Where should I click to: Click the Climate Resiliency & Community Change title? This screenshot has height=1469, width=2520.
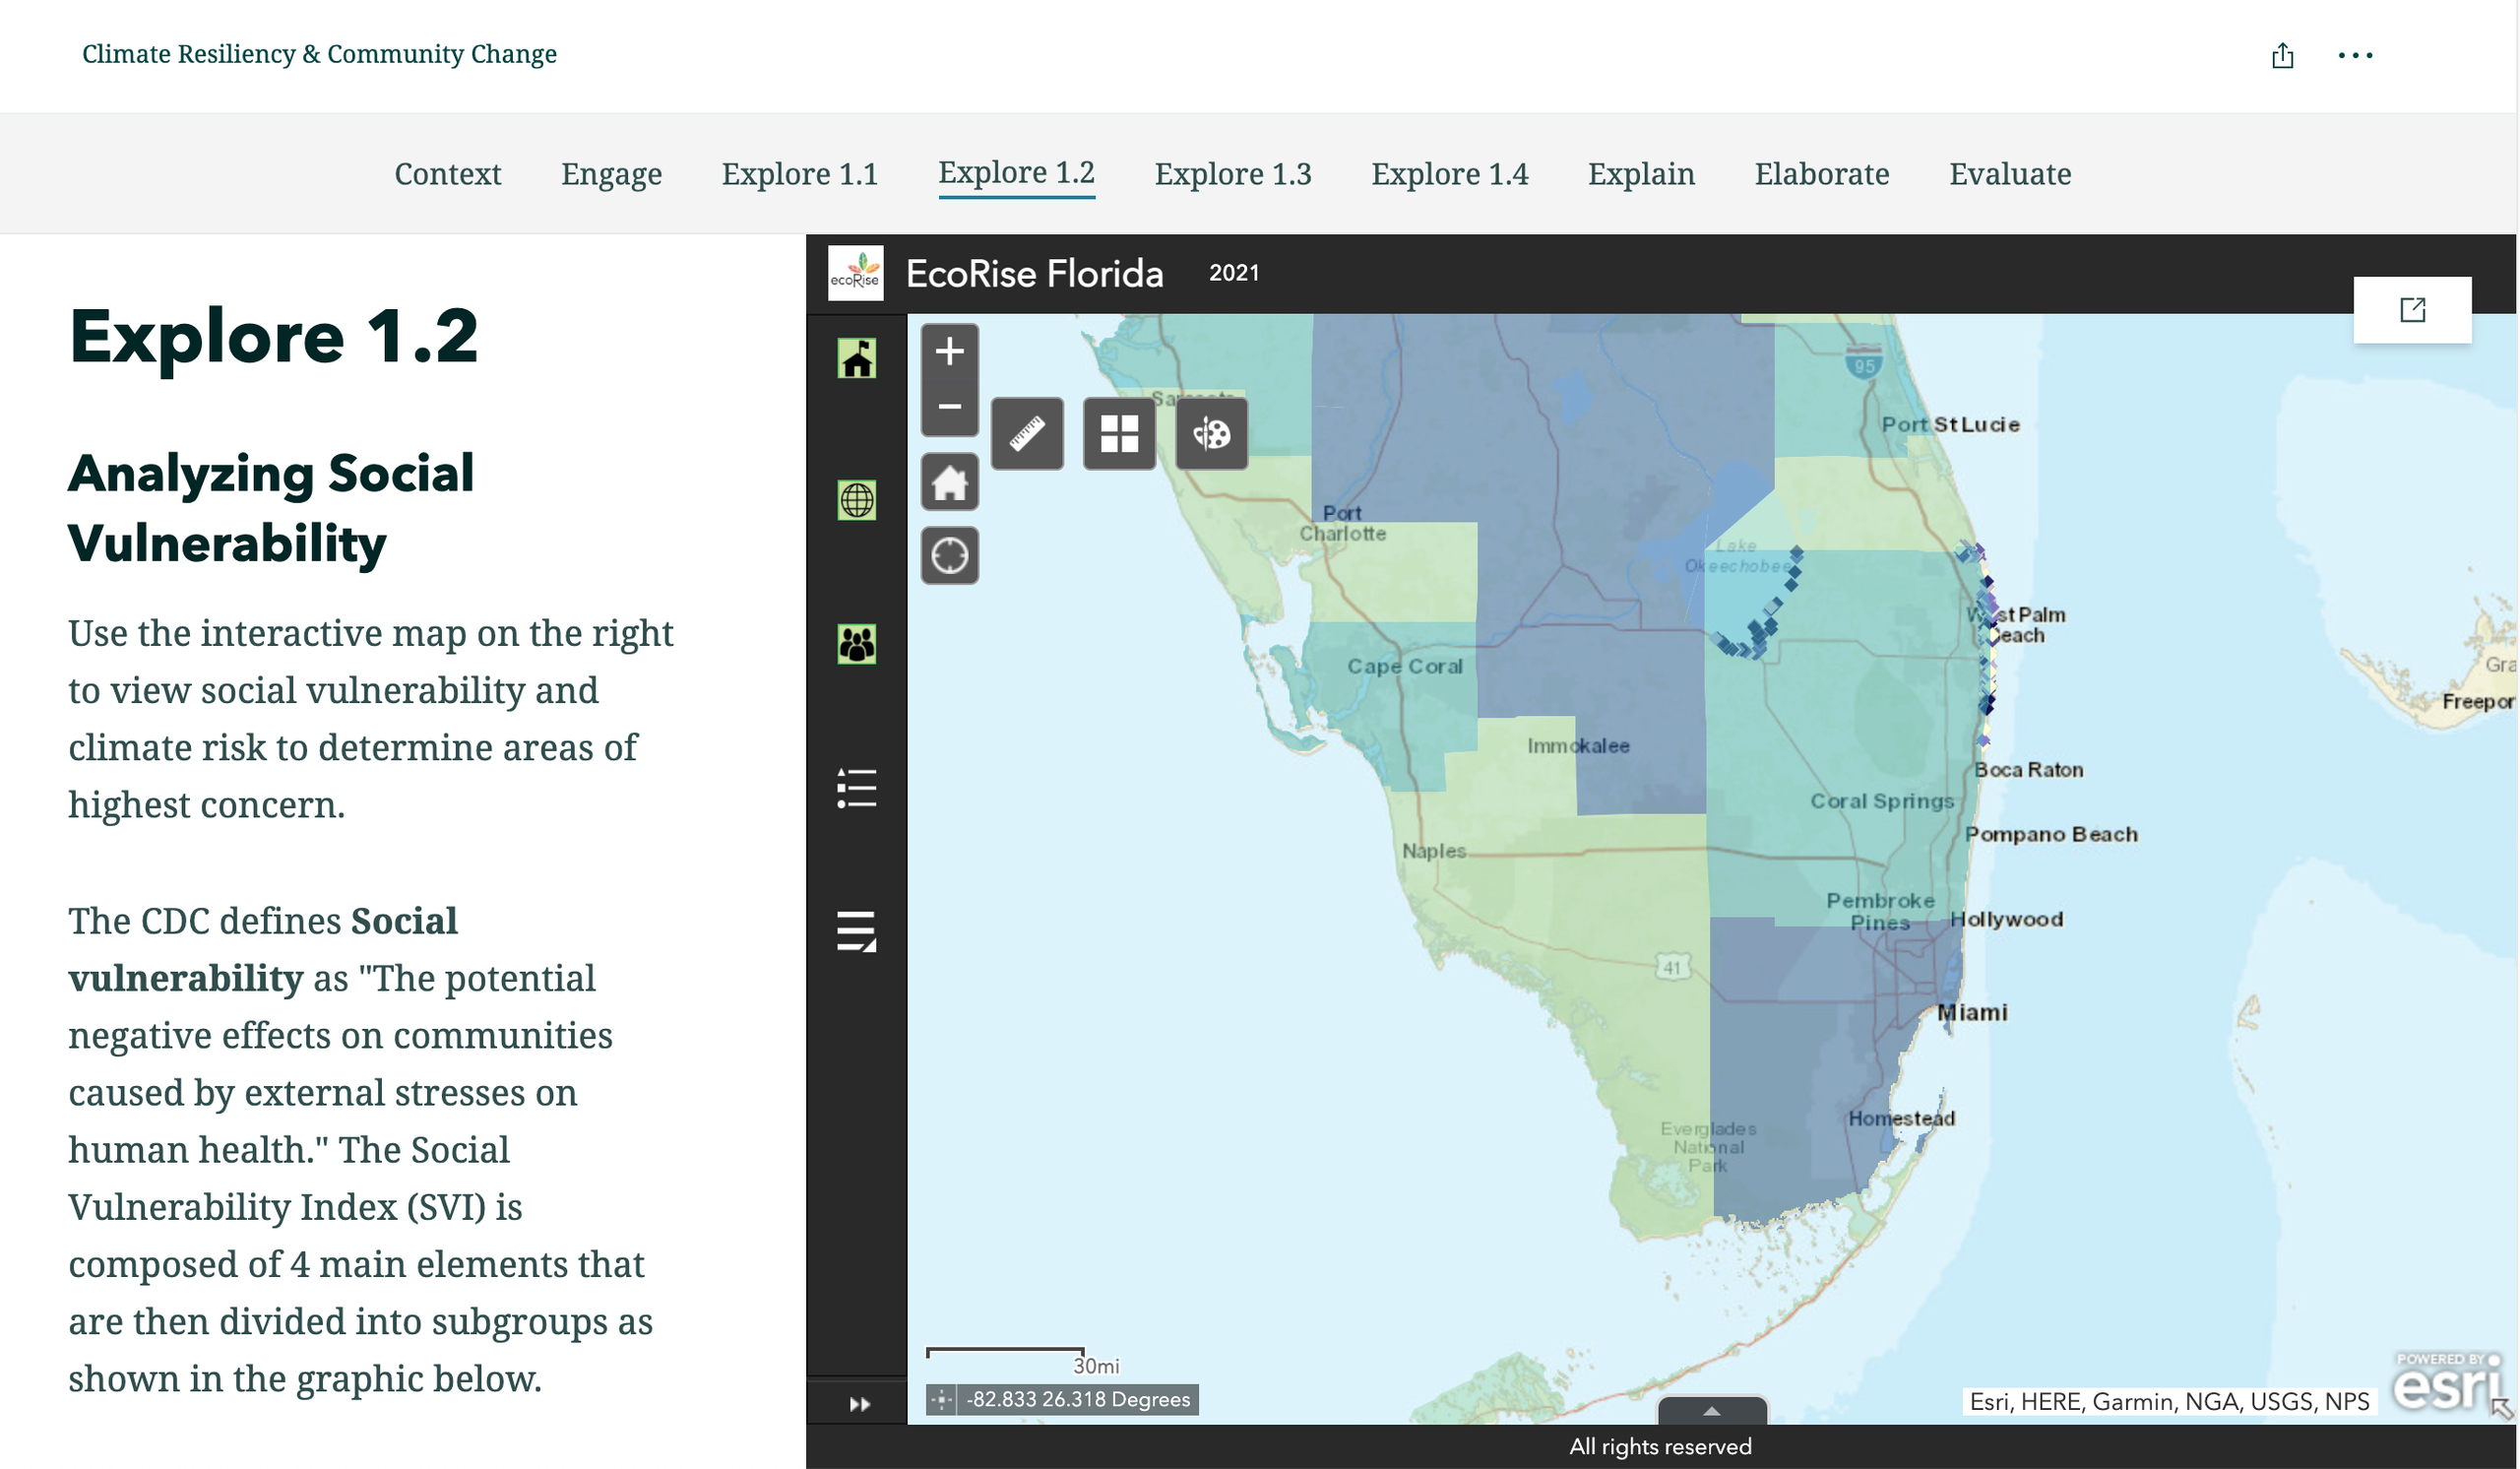319,54
